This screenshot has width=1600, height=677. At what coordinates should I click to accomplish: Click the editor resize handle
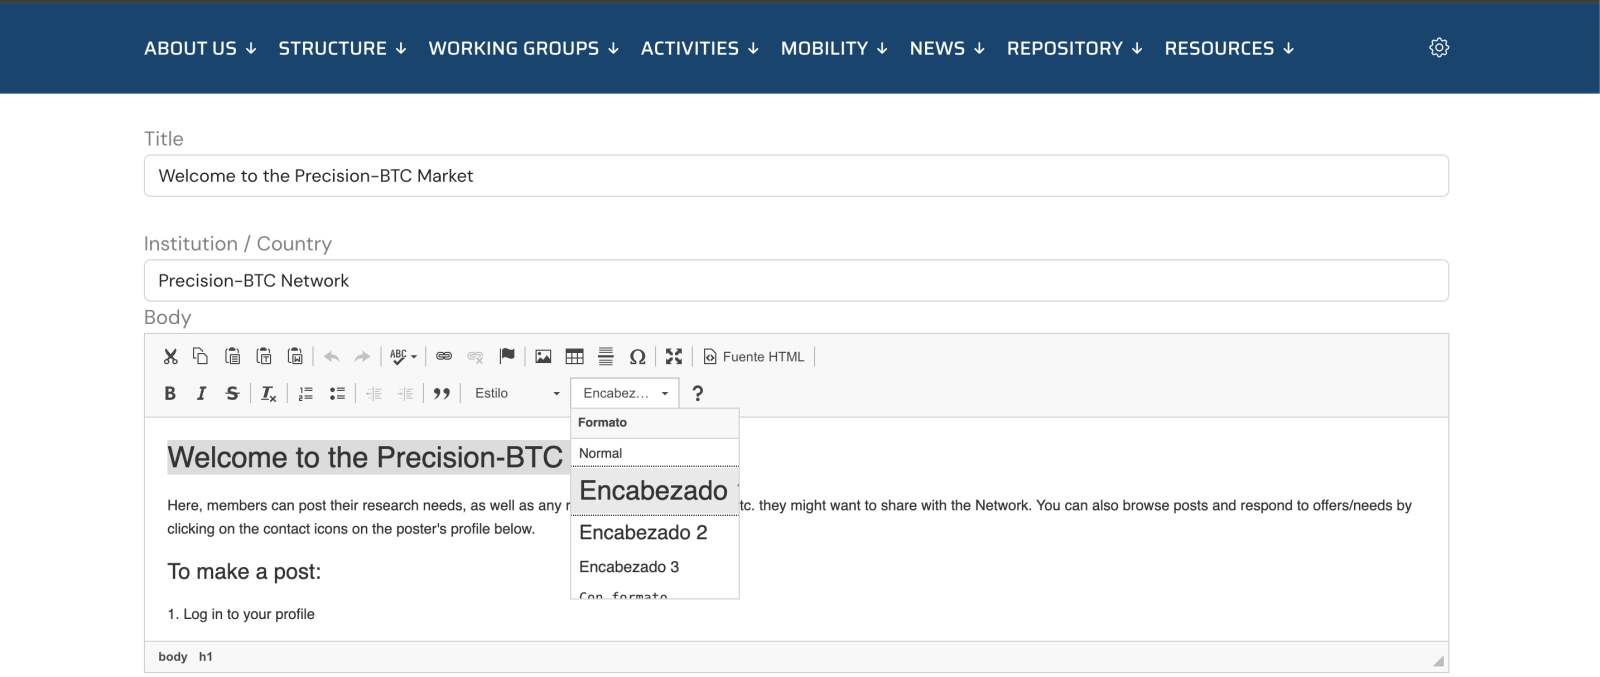pyautogui.click(x=1438, y=661)
